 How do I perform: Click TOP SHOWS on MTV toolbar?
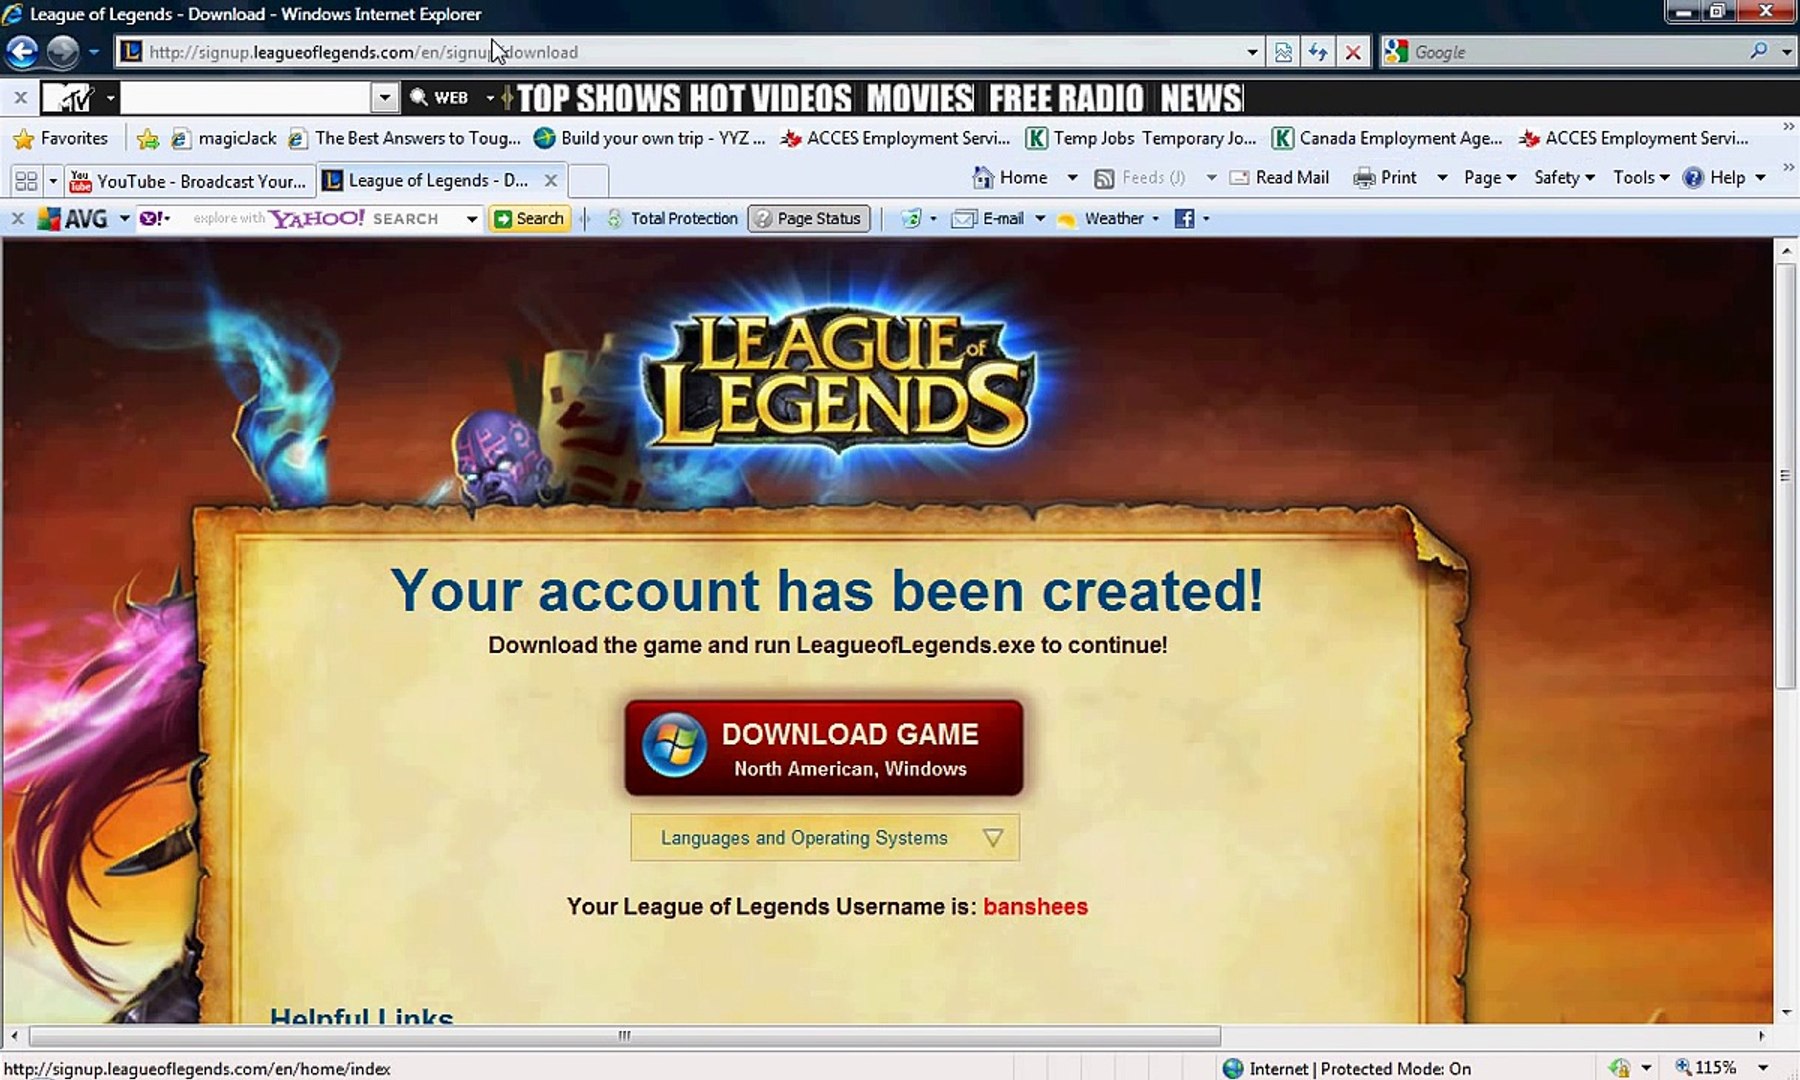pyautogui.click(x=599, y=98)
